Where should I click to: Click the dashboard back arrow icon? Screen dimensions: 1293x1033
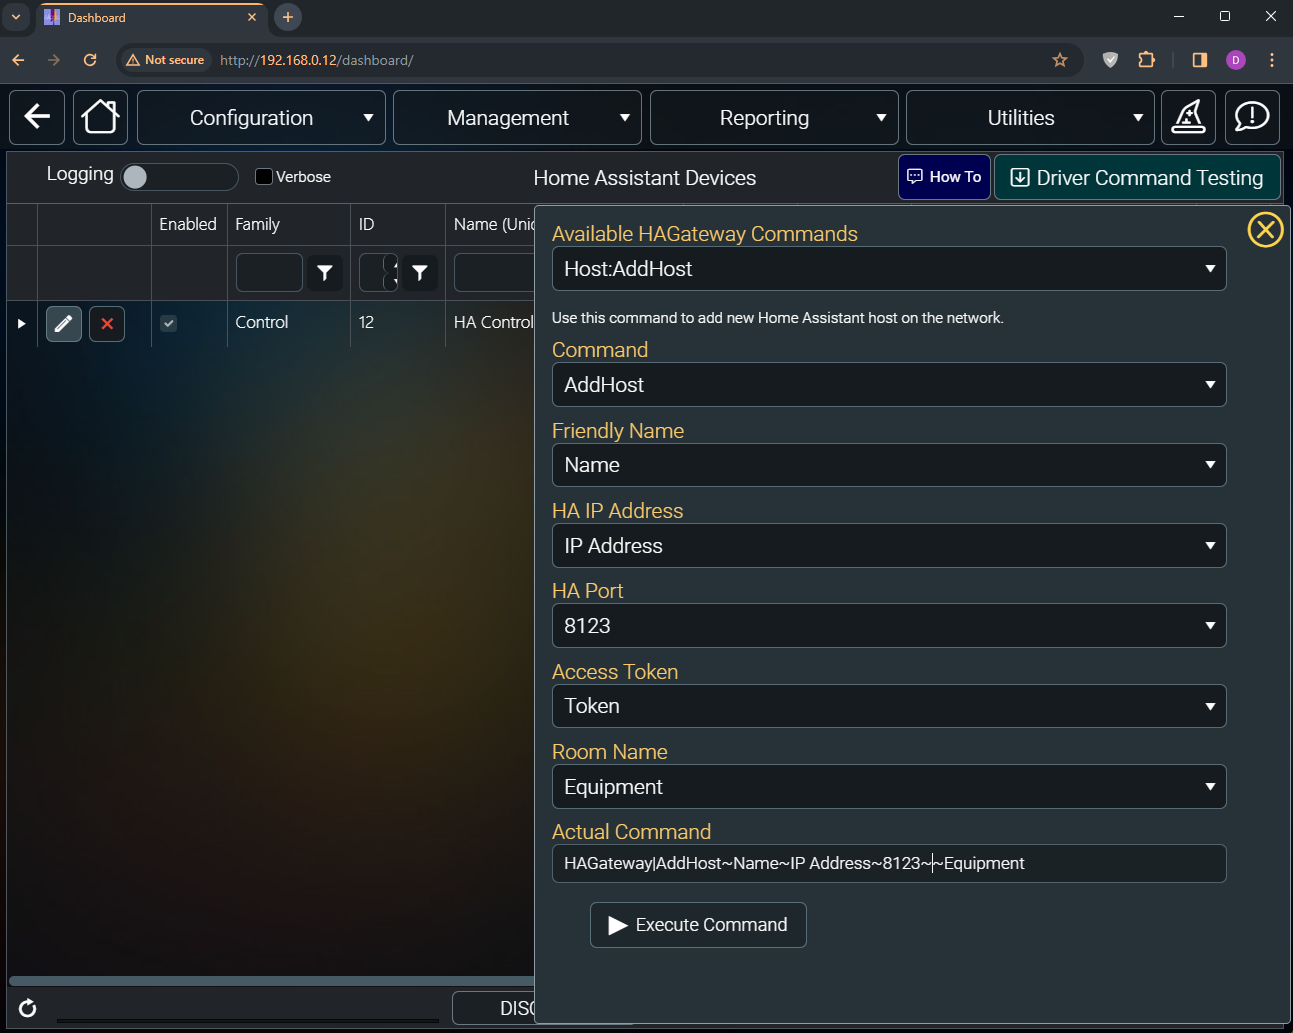tap(37, 117)
